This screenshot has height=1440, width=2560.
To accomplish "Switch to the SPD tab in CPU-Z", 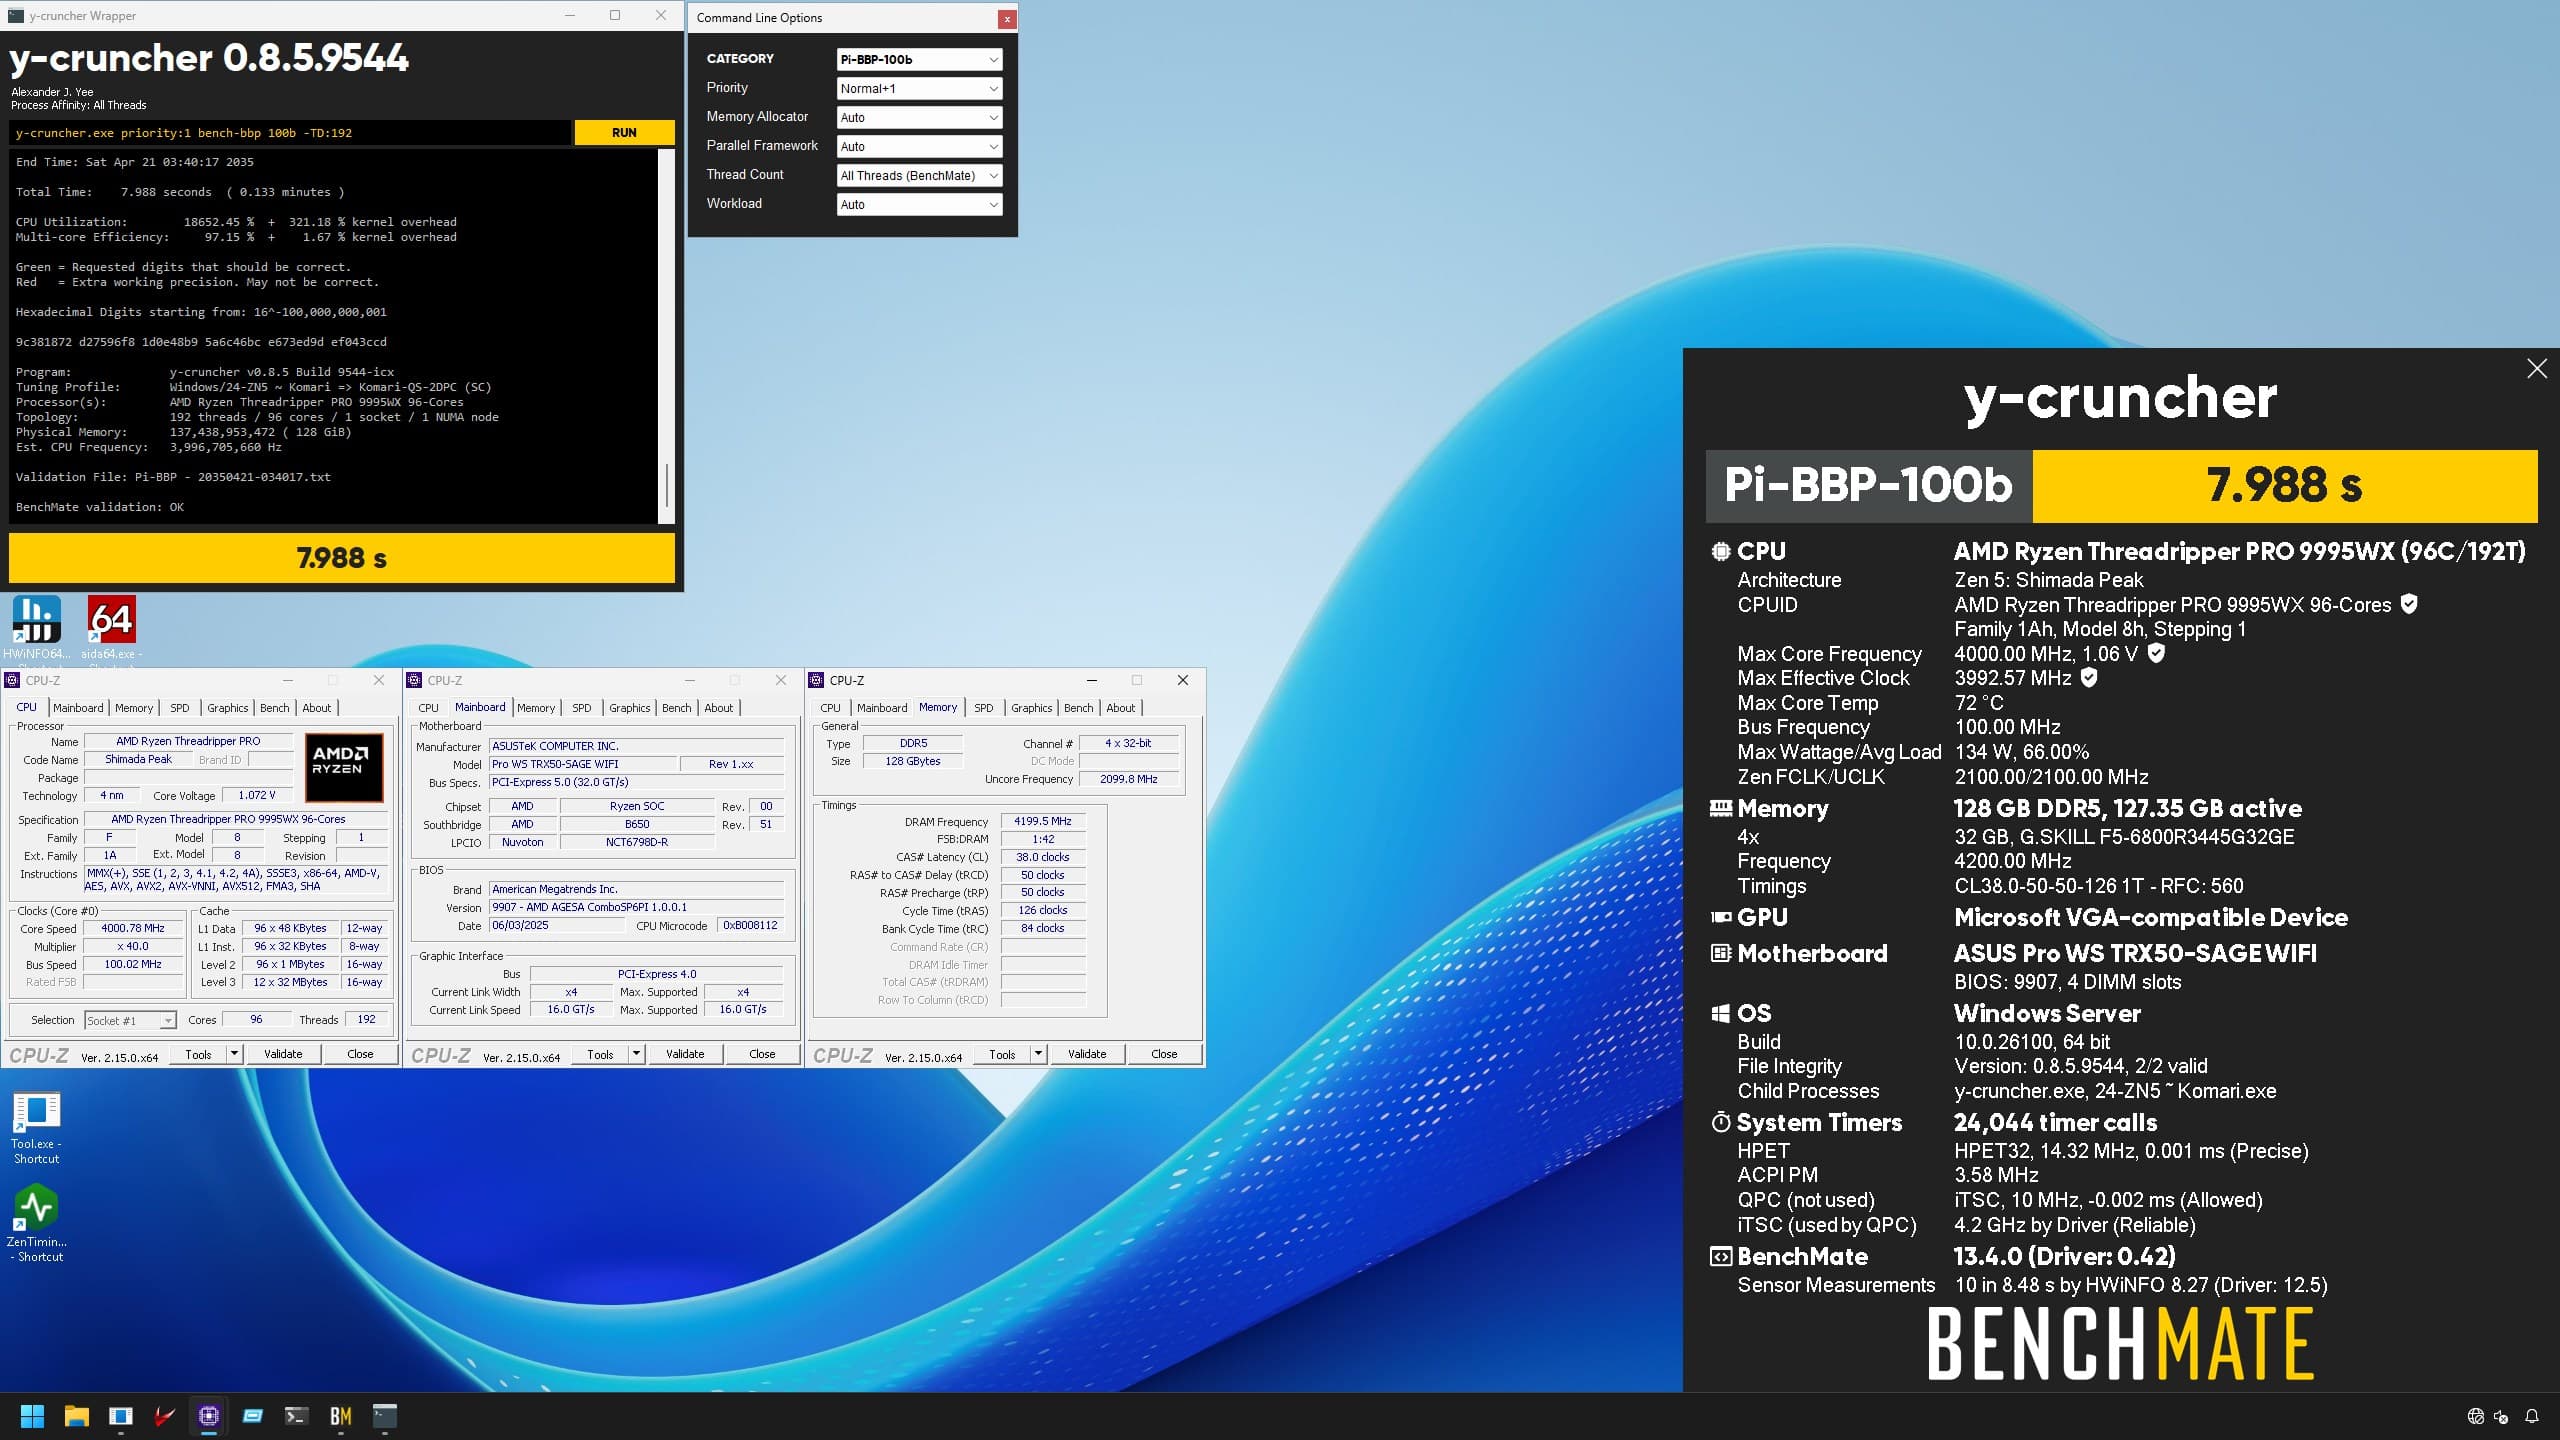I will click(180, 707).
